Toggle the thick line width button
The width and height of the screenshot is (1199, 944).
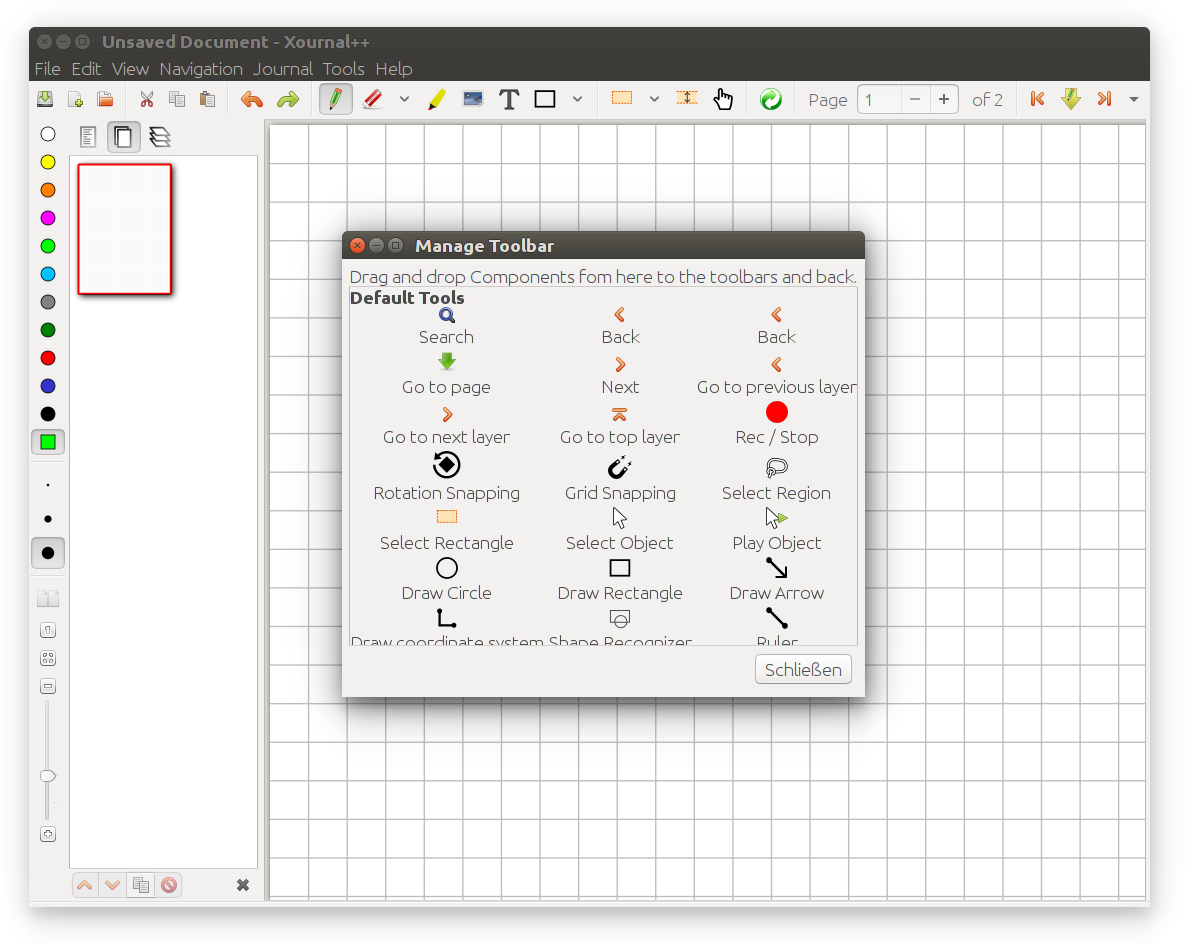pos(48,553)
